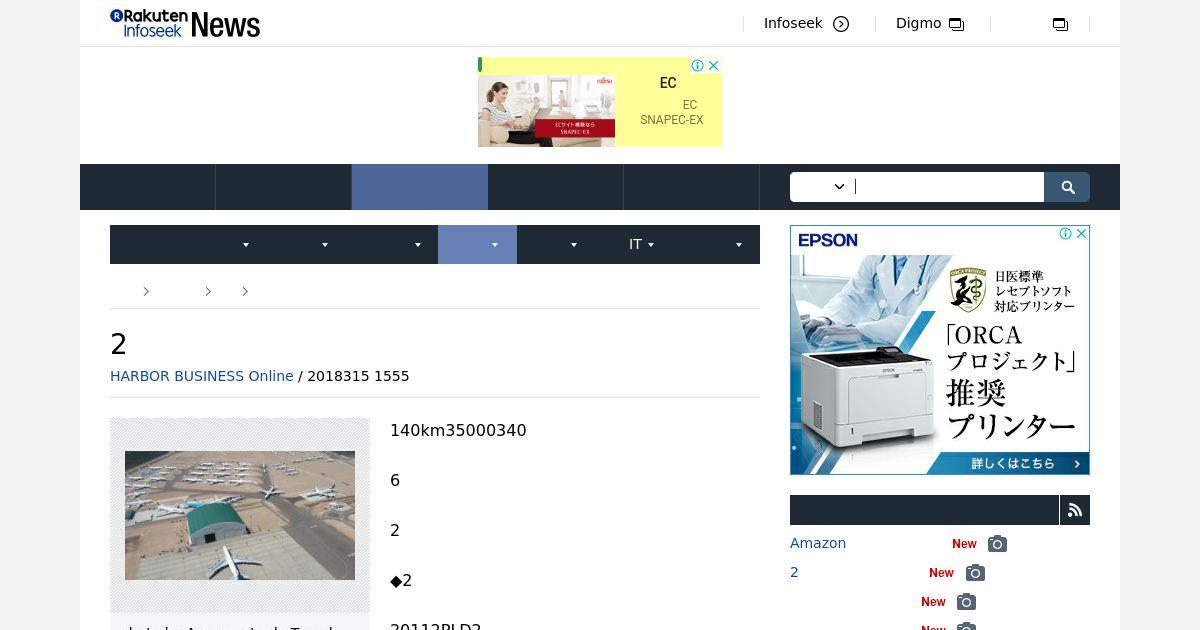Click the circled arrow icon beside Infoseek
The width and height of the screenshot is (1200, 630).
[841, 24]
